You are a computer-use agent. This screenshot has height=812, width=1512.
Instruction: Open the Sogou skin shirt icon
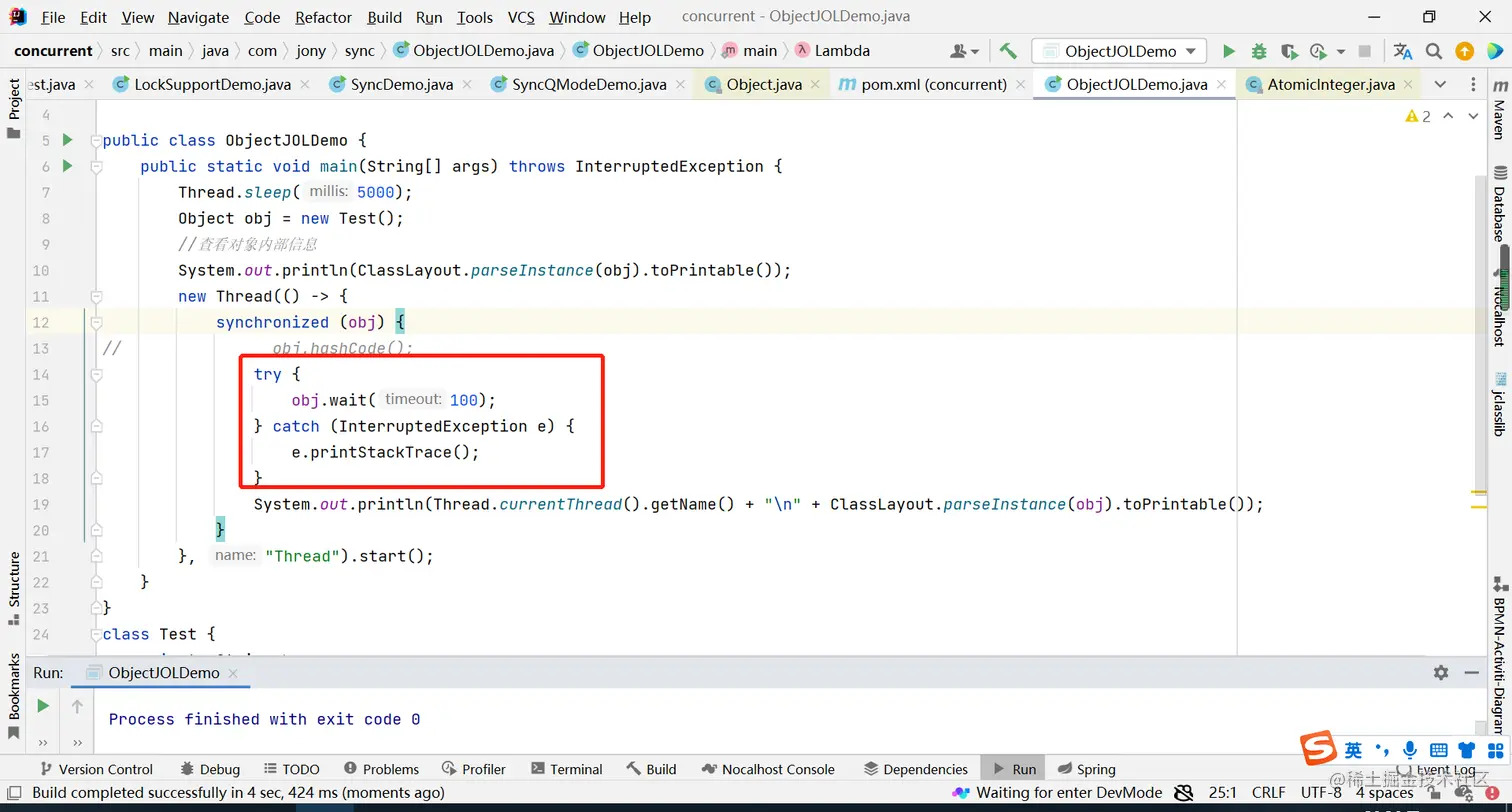pyautogui.click(x=1467, y=750)
